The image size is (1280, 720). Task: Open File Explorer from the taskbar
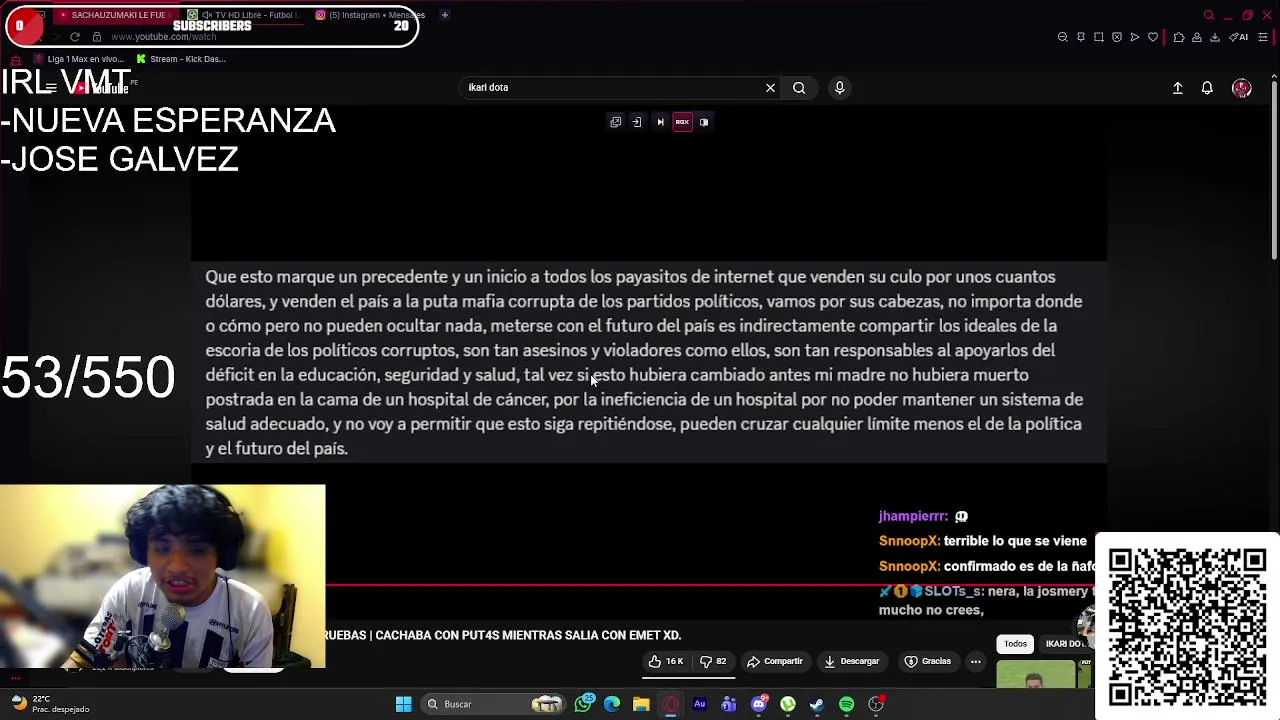pos(641,704)
